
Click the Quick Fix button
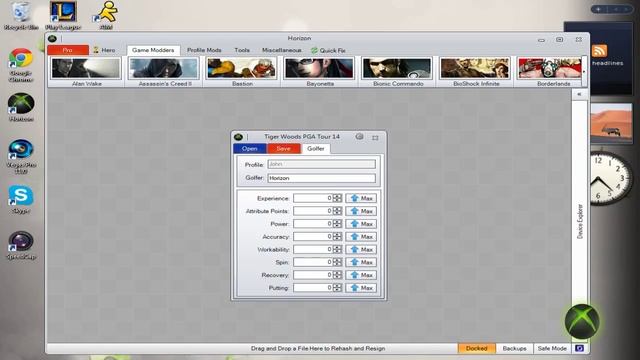click(x=328, y=50)
